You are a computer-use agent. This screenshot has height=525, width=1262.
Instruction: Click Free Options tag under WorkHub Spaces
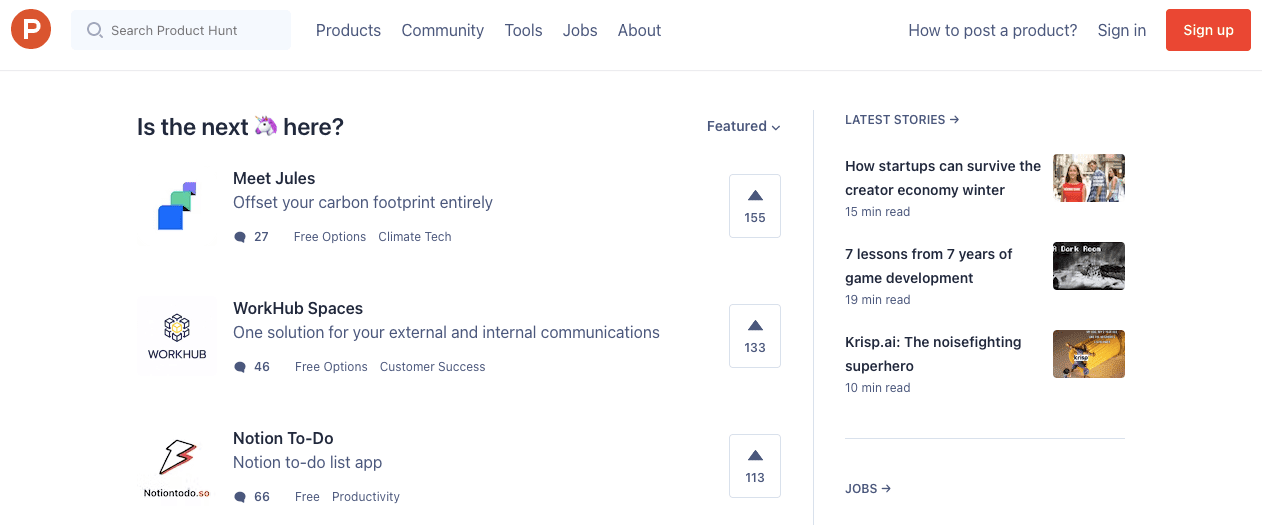coord(331,367)
